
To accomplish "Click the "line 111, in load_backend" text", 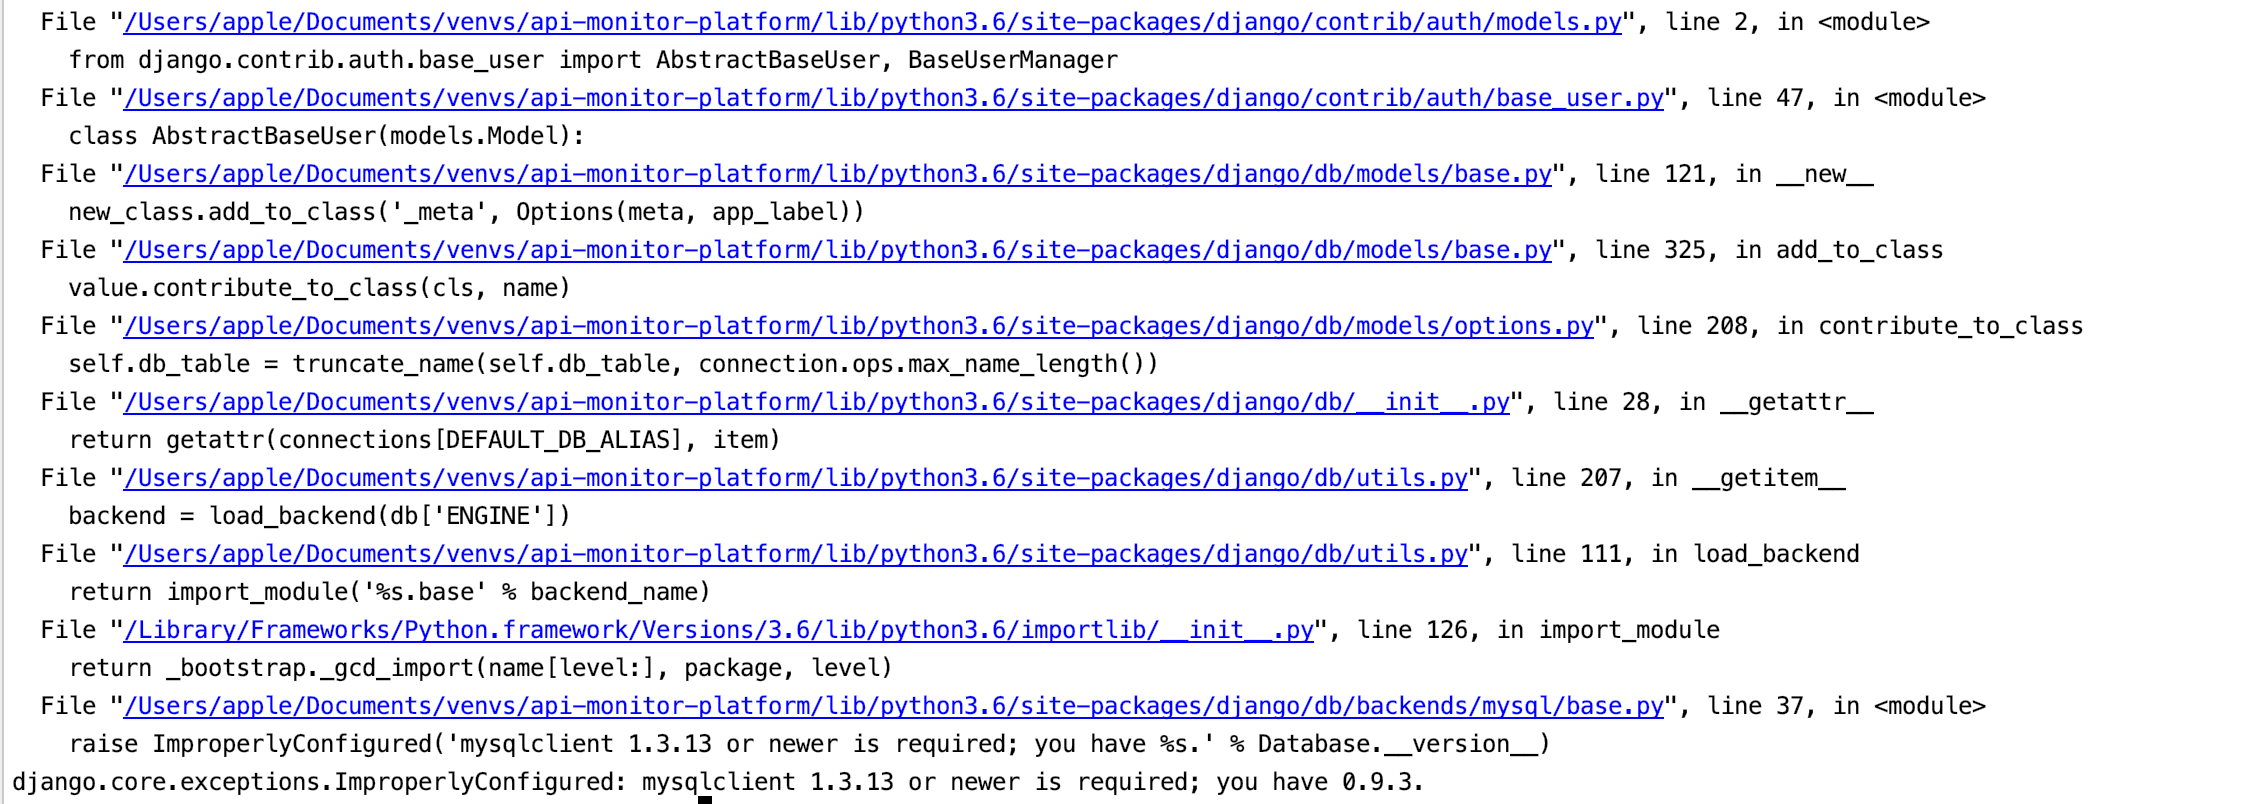I will (1686, 554).
